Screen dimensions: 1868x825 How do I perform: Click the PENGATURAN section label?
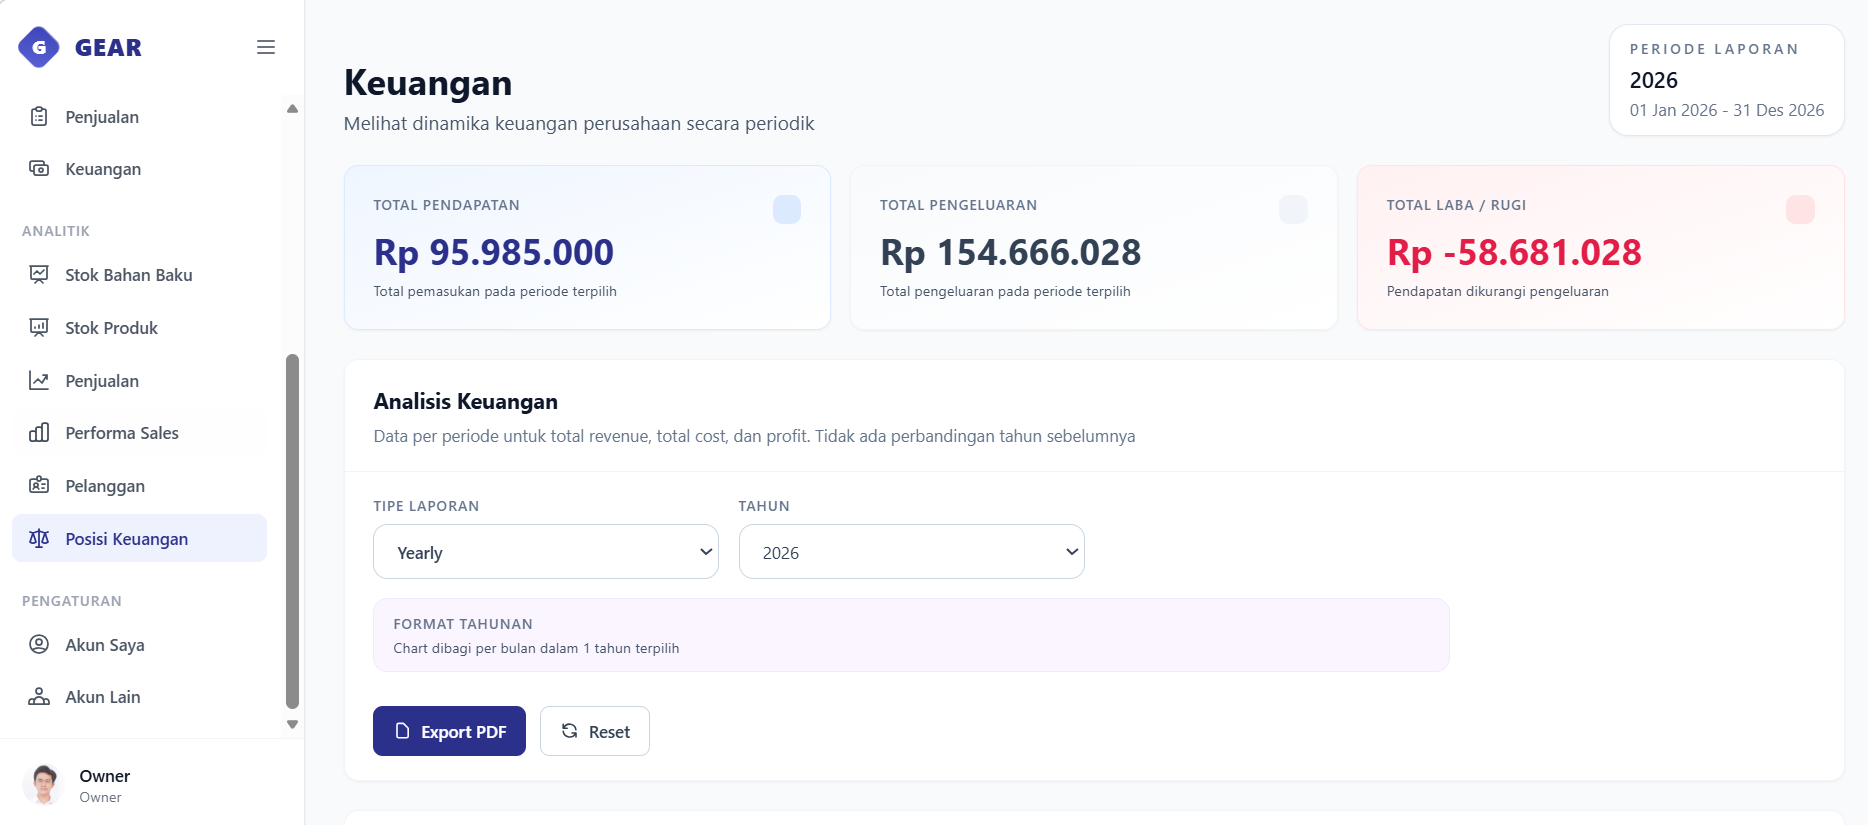[x=72, y=601]
